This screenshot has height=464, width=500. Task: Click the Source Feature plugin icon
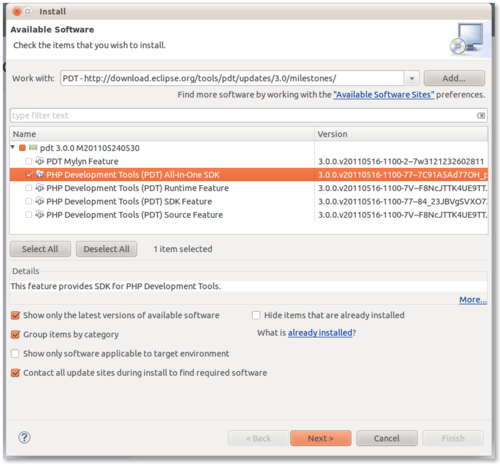click(x=40, y=214)
